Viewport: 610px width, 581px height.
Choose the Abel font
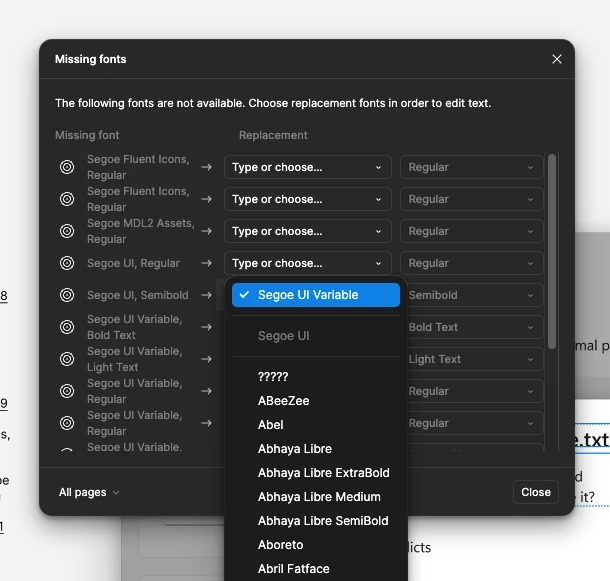click(x=316, y=425)
